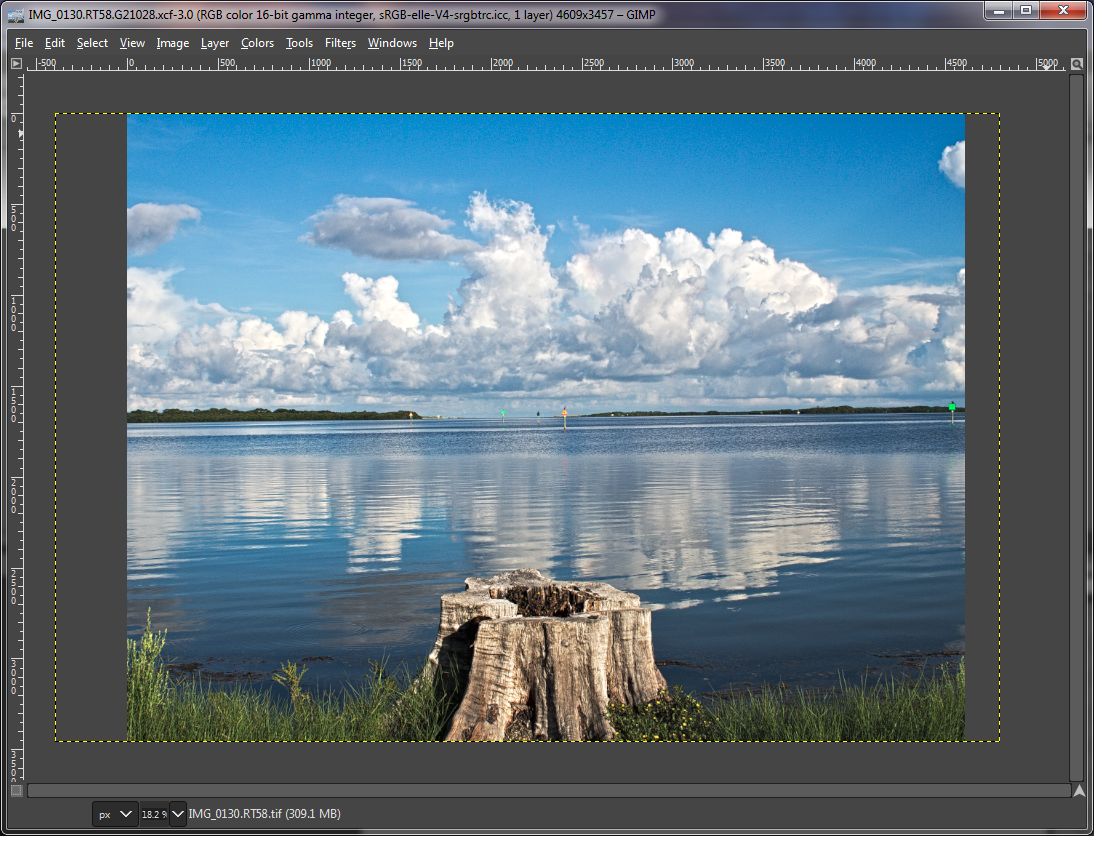This screenshot has height=844, width=1102.
Task: Click the navigation preview icon at bottom-right
Action: click(x=1078, y=791)
